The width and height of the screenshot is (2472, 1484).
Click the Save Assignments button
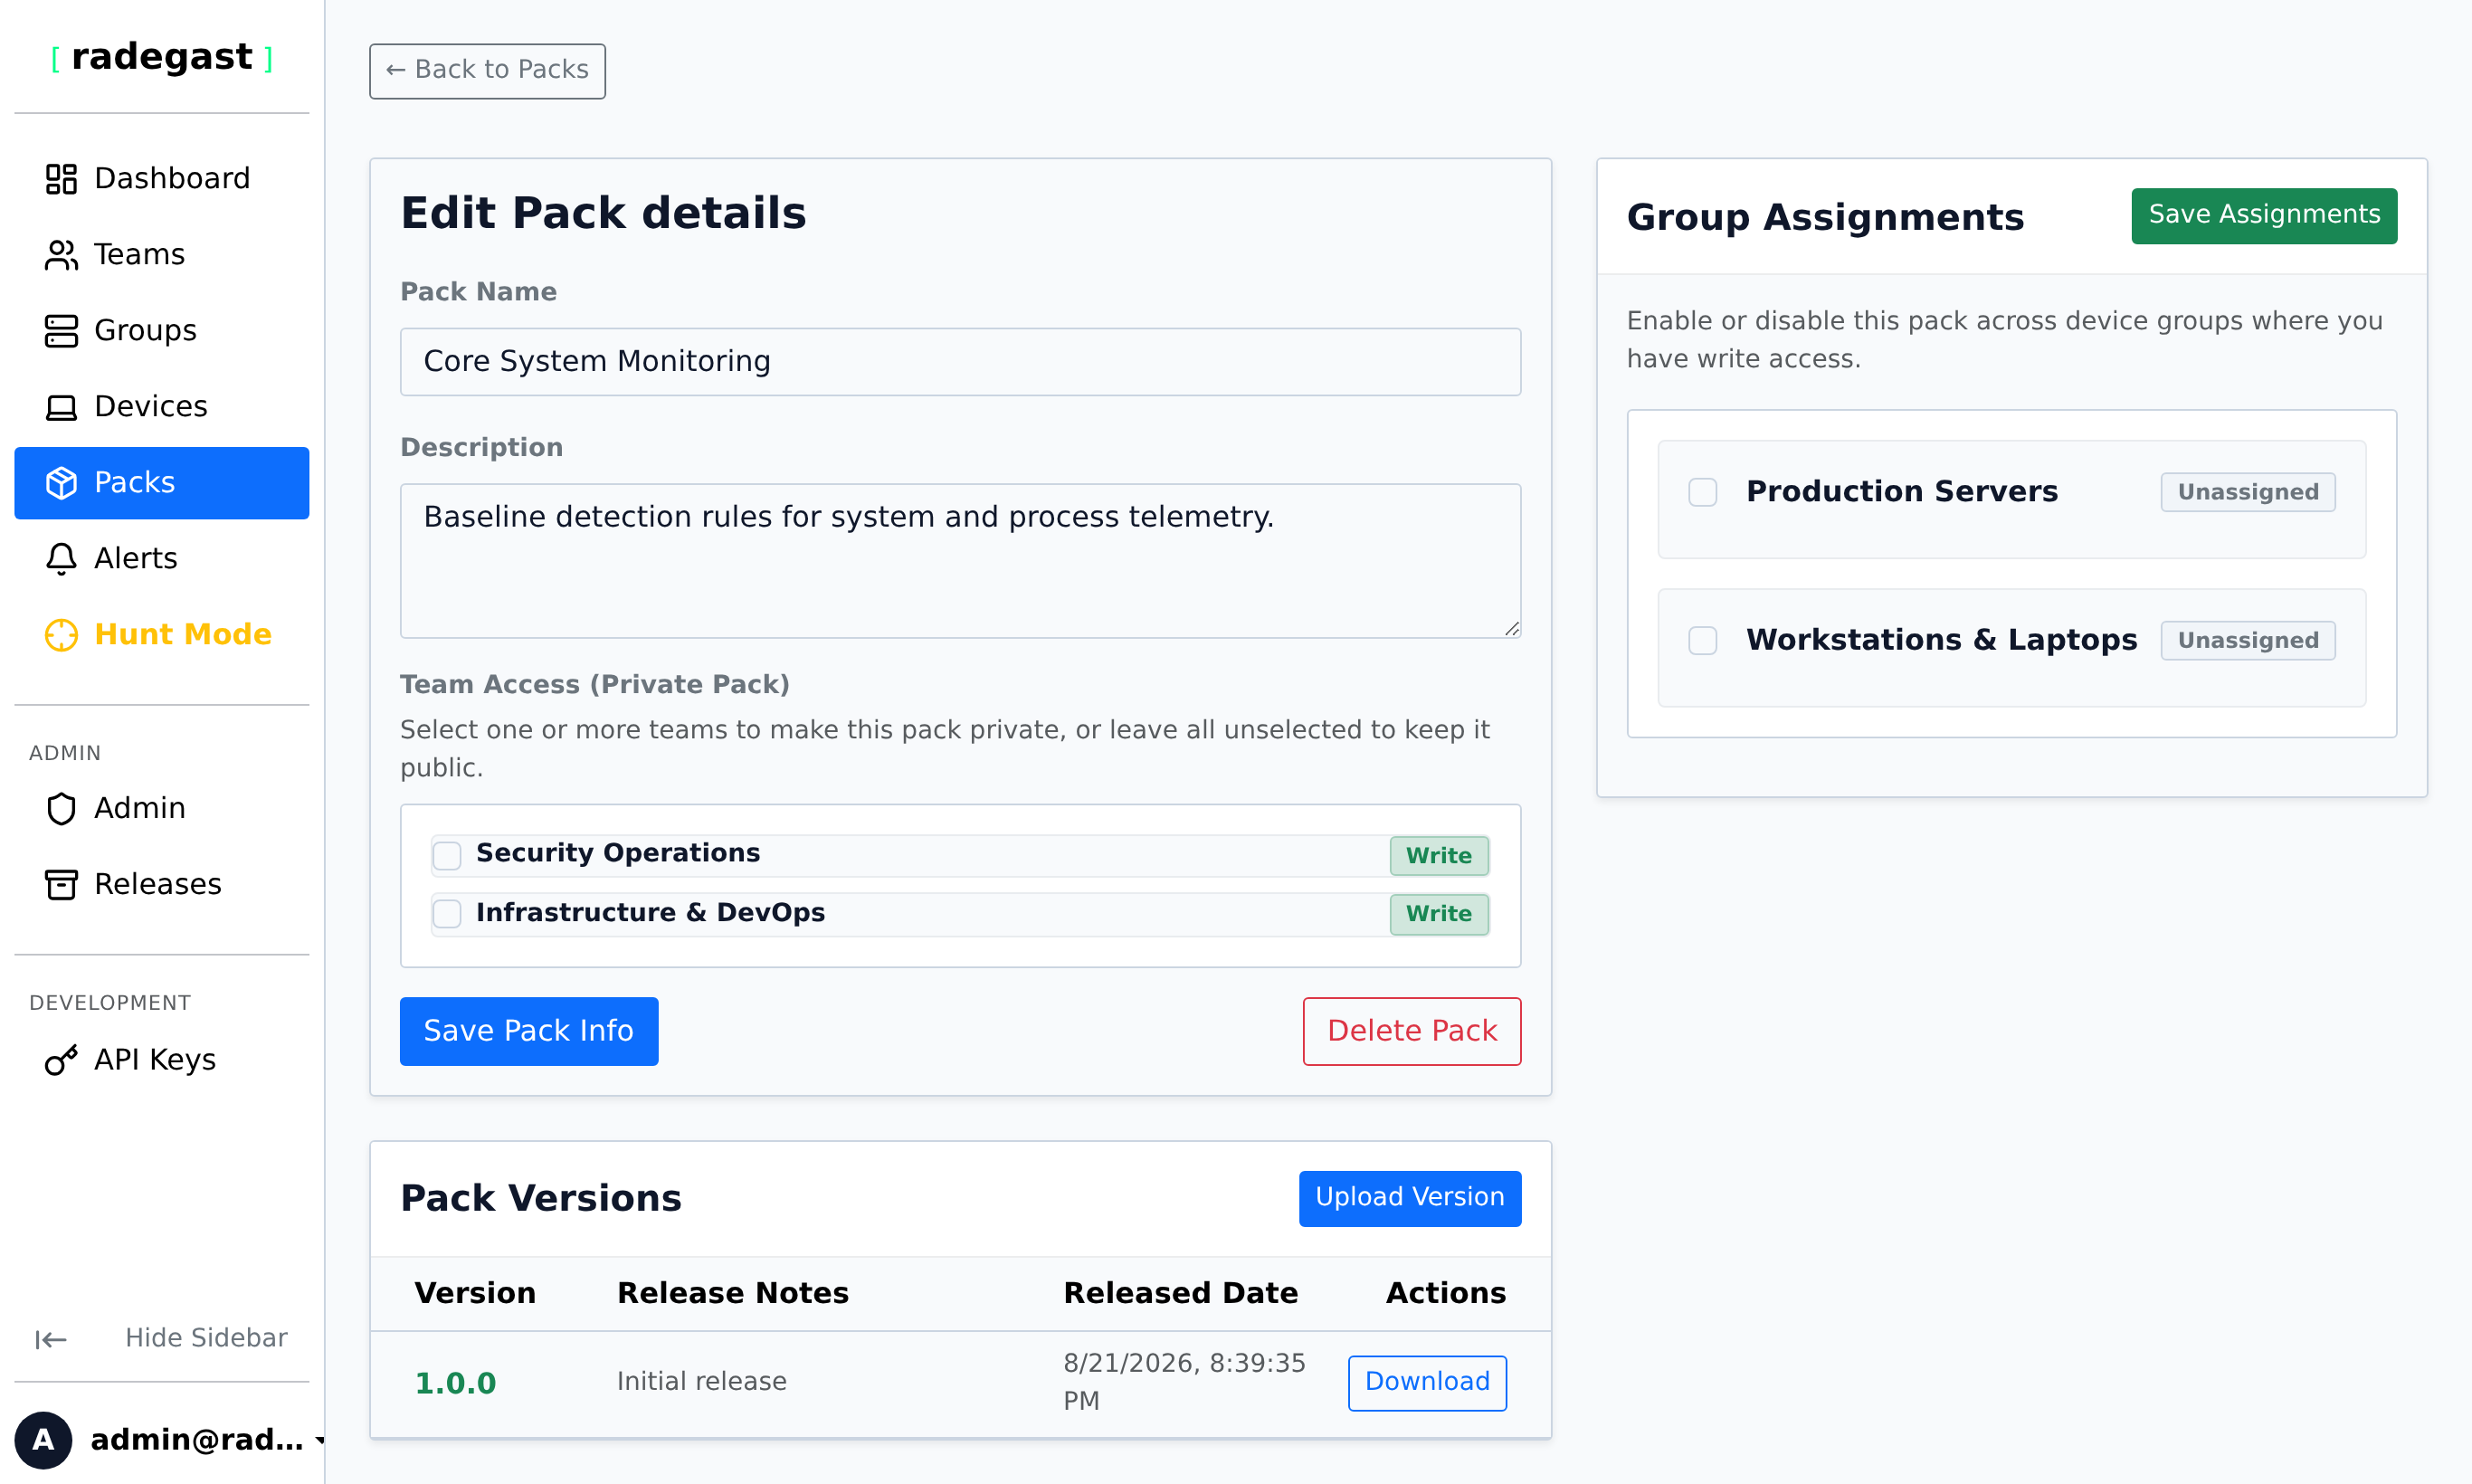pyautogui.click(x=2264, y=215)
